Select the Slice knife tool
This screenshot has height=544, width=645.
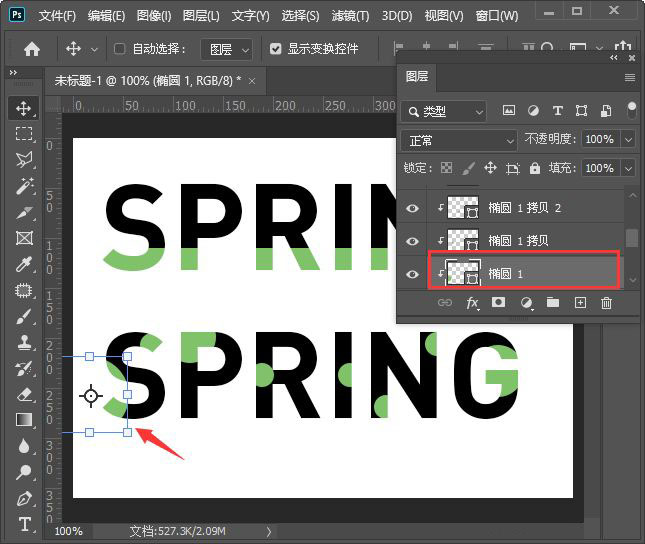point(23,212)
